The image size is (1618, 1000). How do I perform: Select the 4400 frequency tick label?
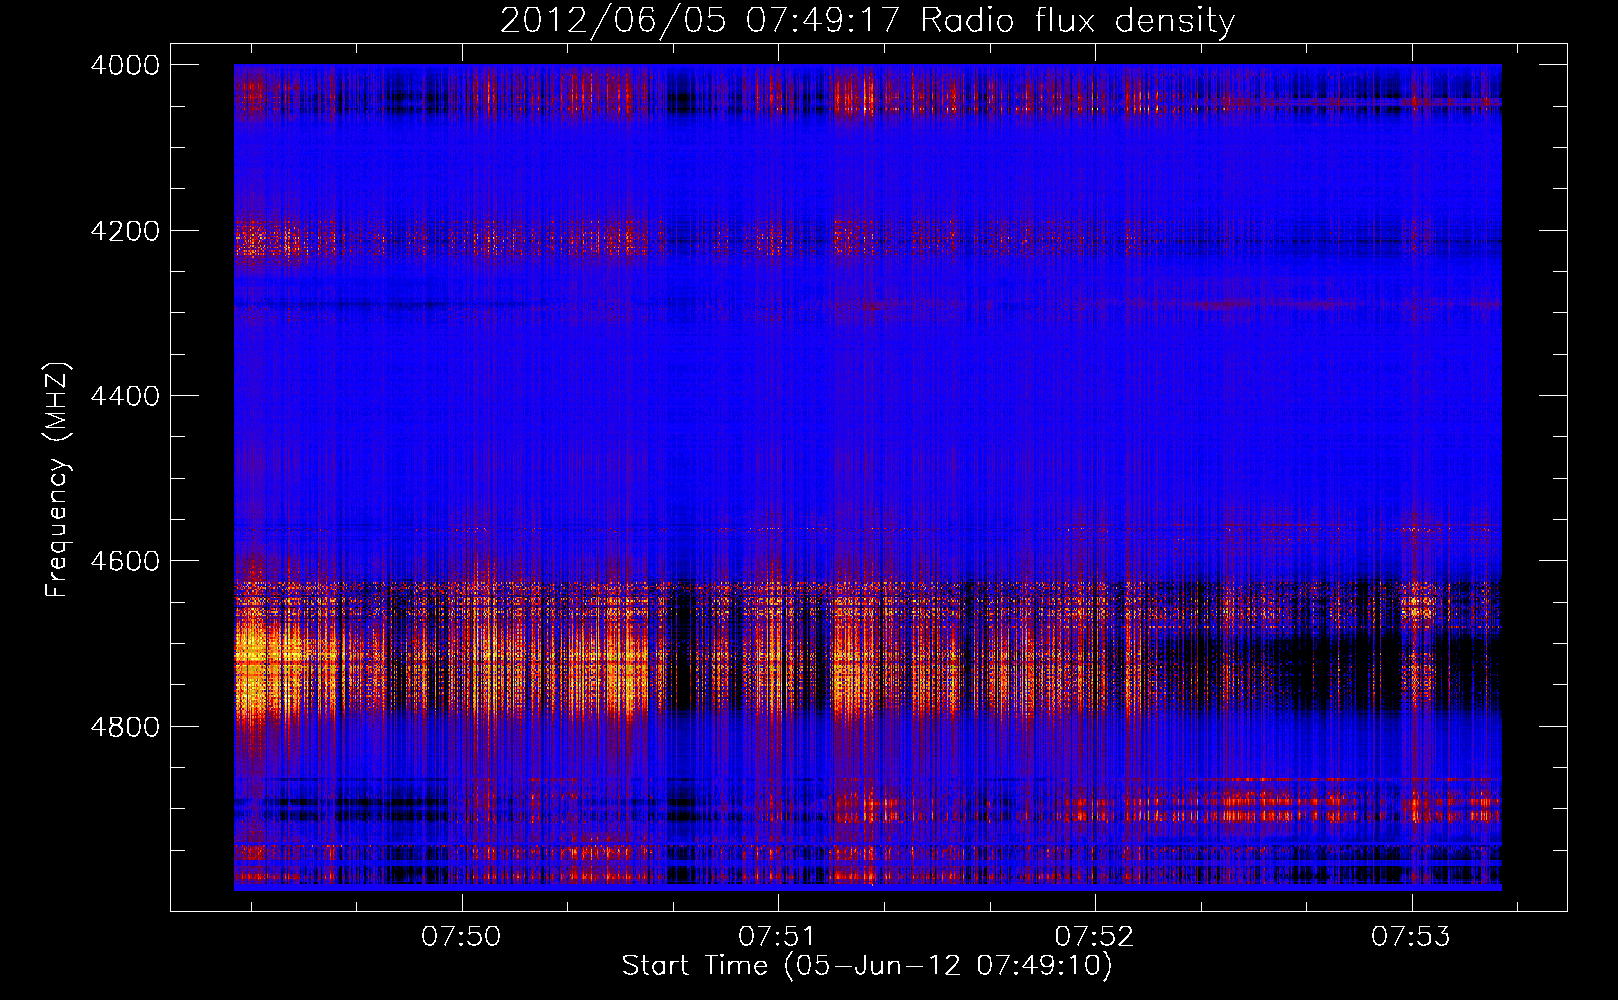tap(125, 396)
